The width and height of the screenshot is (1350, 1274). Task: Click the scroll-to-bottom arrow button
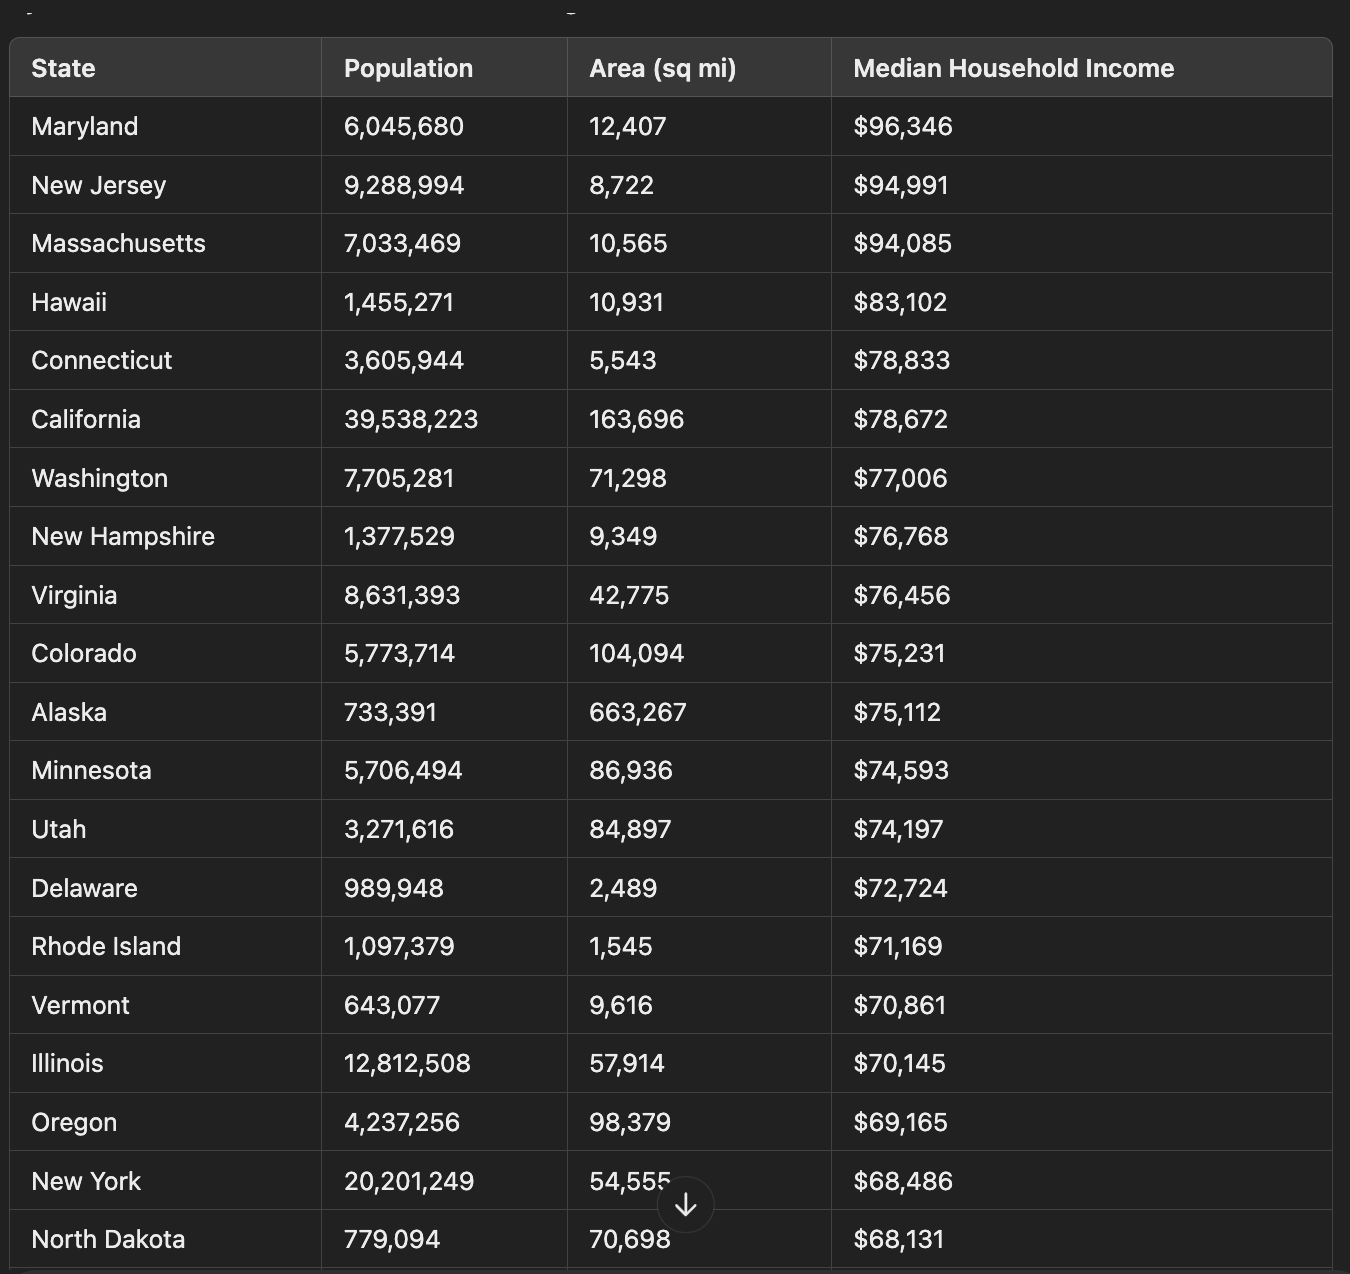click(x=686, y=1205)
